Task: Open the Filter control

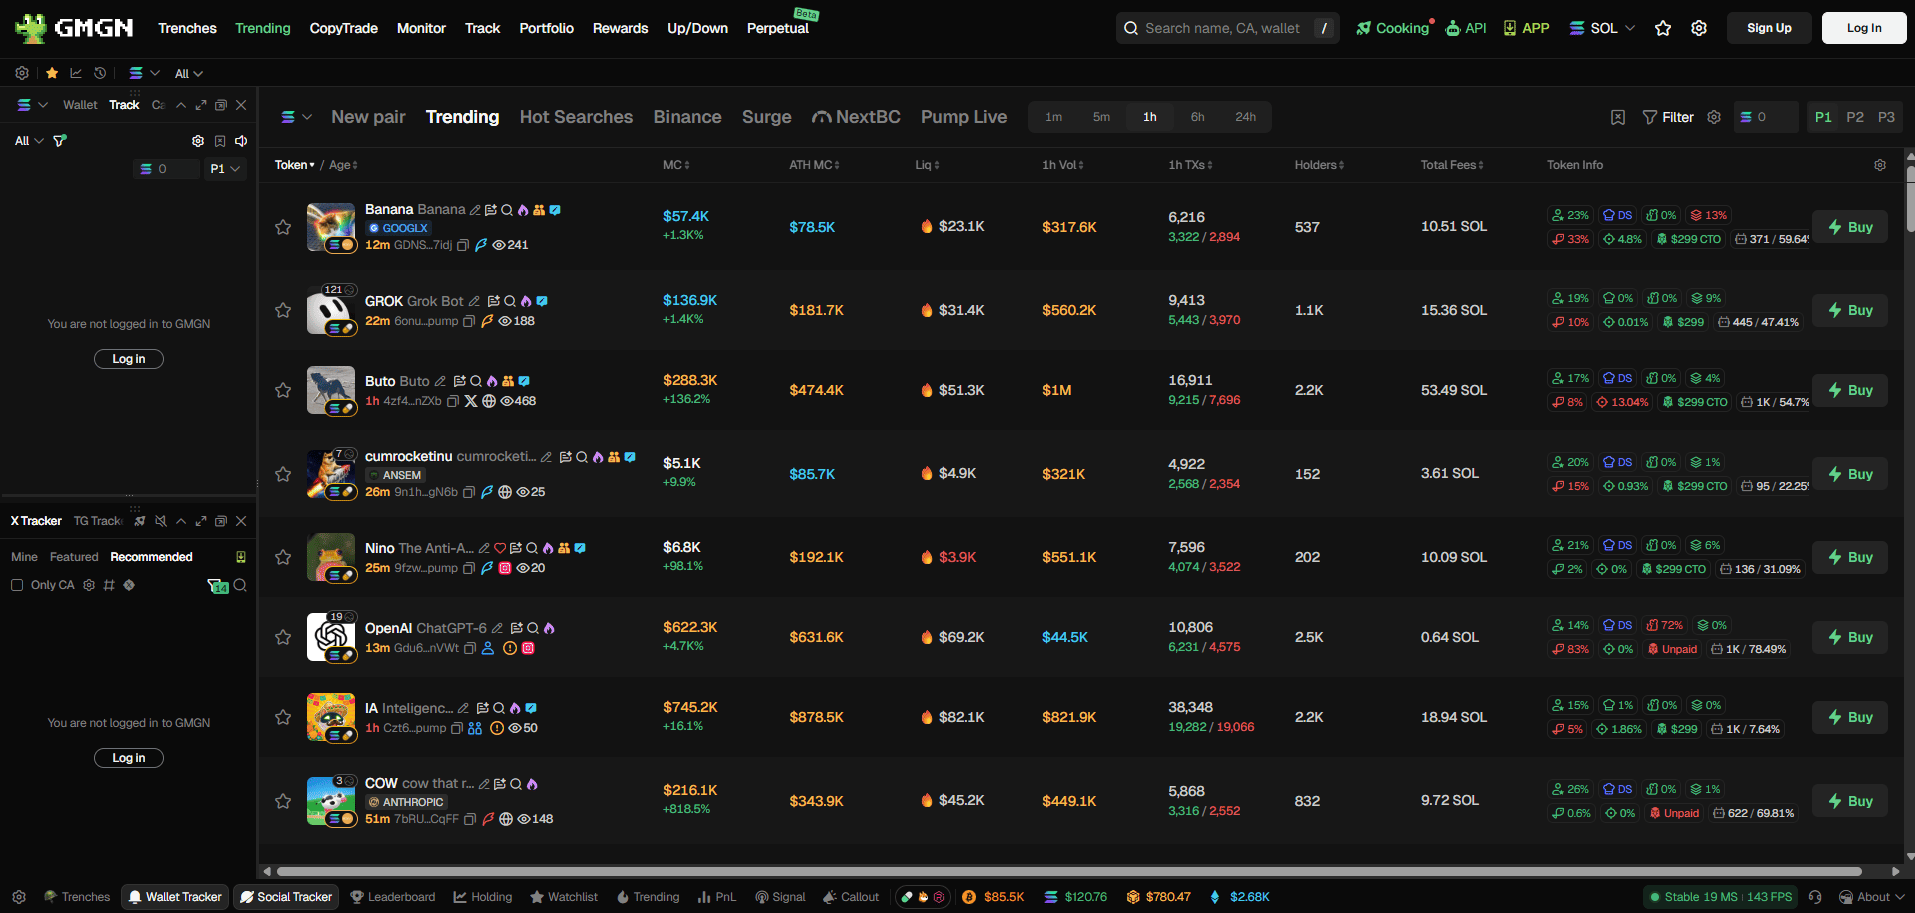Action: pyautogui.click(x=1668, y=117)
